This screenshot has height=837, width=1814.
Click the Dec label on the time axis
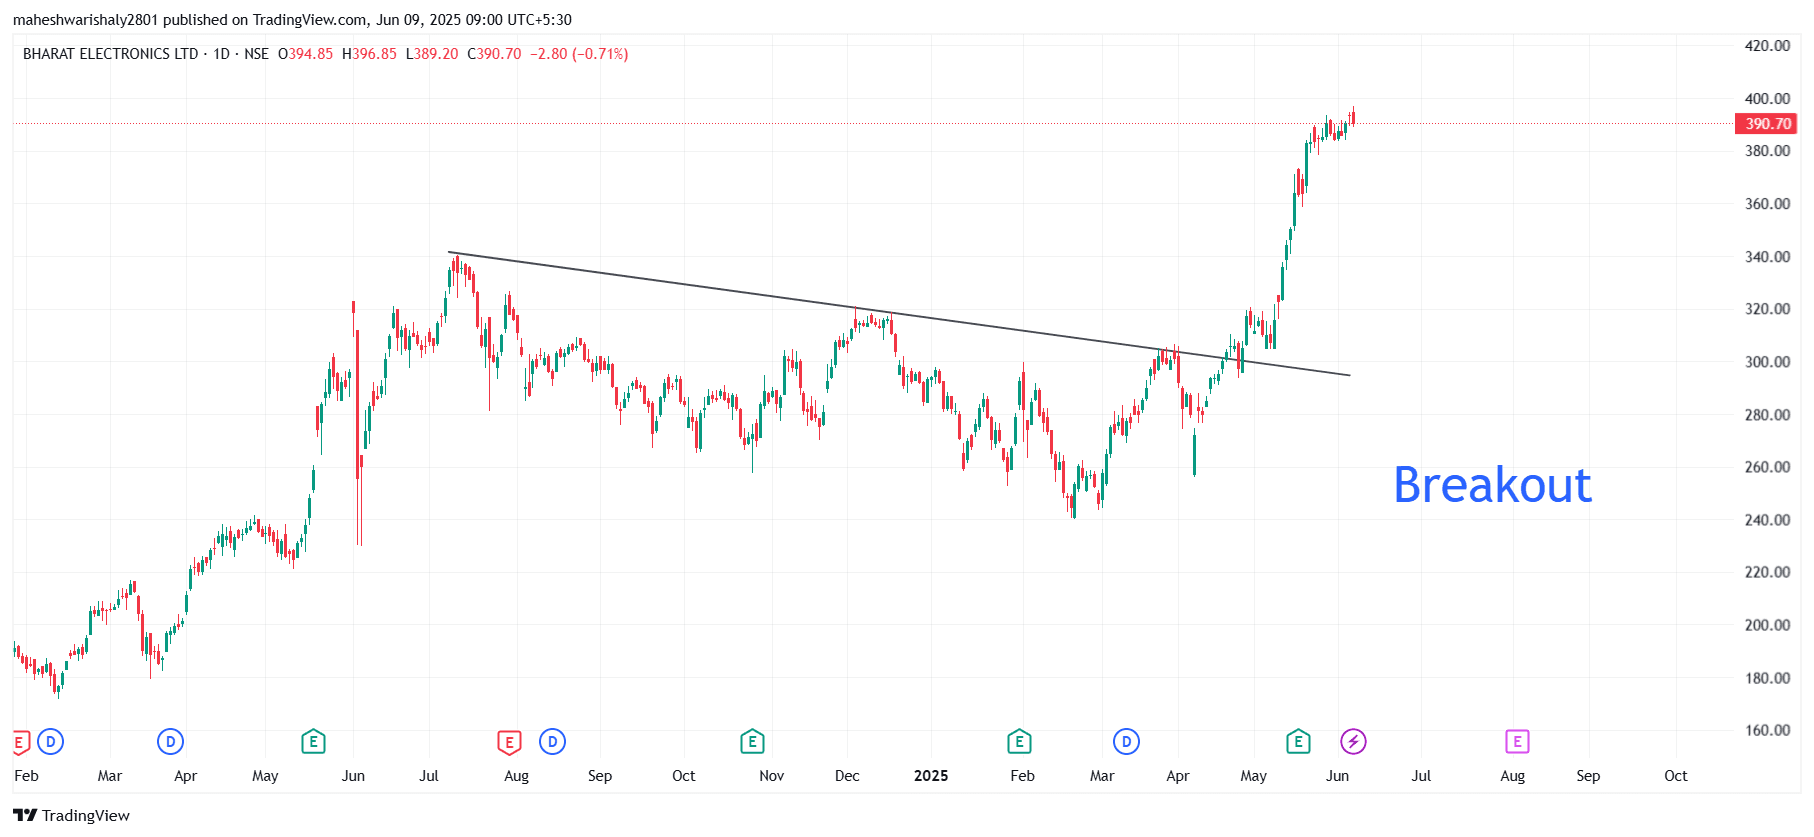(x=847, y=776)
